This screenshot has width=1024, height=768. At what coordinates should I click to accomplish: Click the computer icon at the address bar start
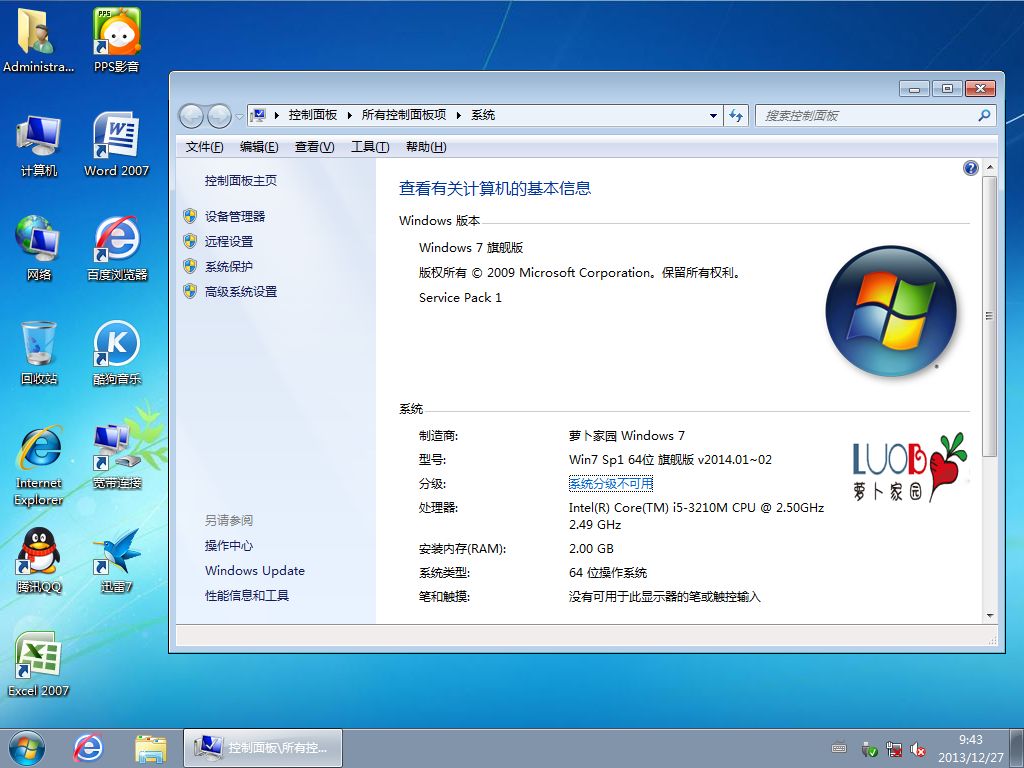(x=259, y=116)
